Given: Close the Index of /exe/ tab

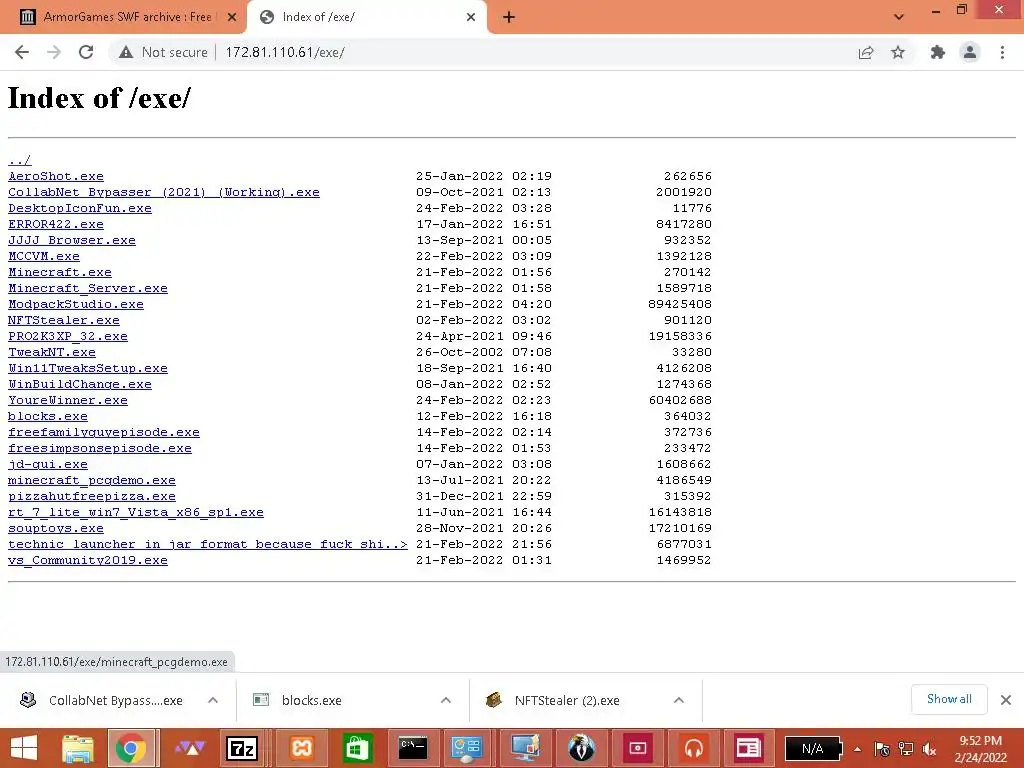Looking at the screenshot, I should click(470, 18).
